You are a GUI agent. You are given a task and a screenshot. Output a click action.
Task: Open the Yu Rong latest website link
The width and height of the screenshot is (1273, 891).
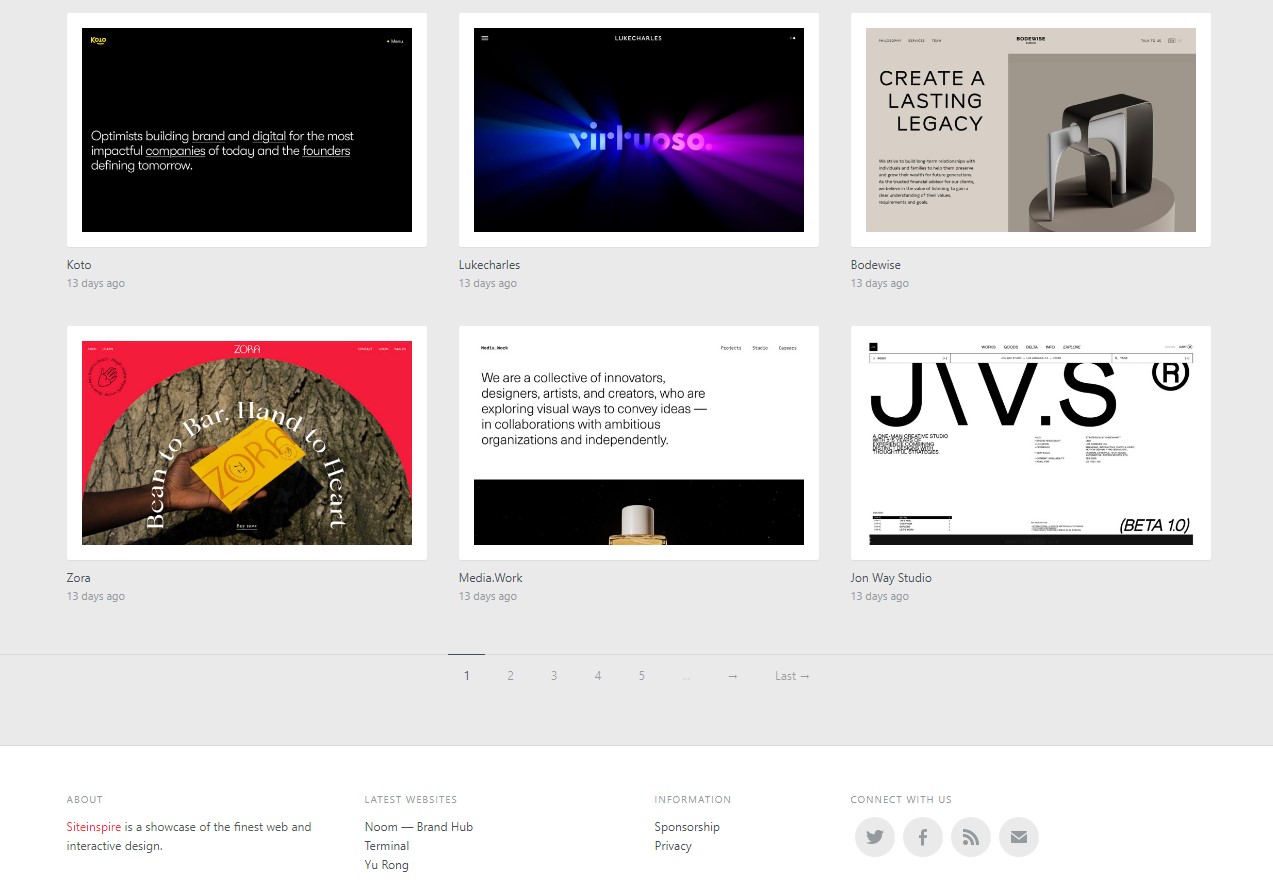(386, 864)
